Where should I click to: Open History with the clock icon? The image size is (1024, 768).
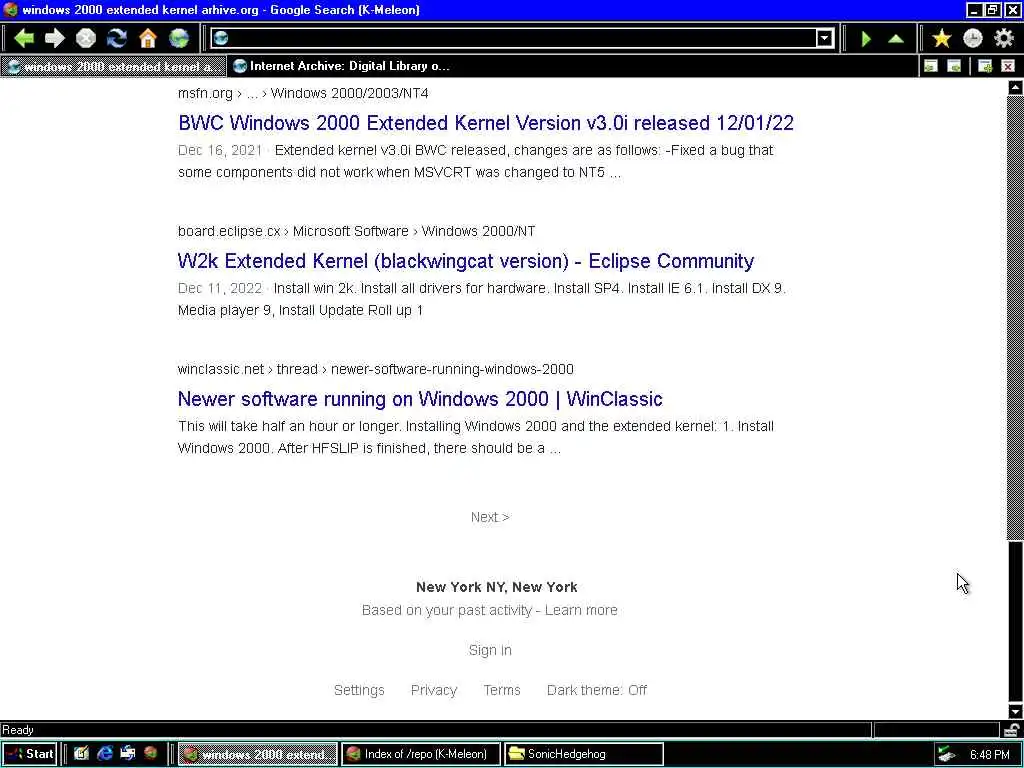point(973,39)
